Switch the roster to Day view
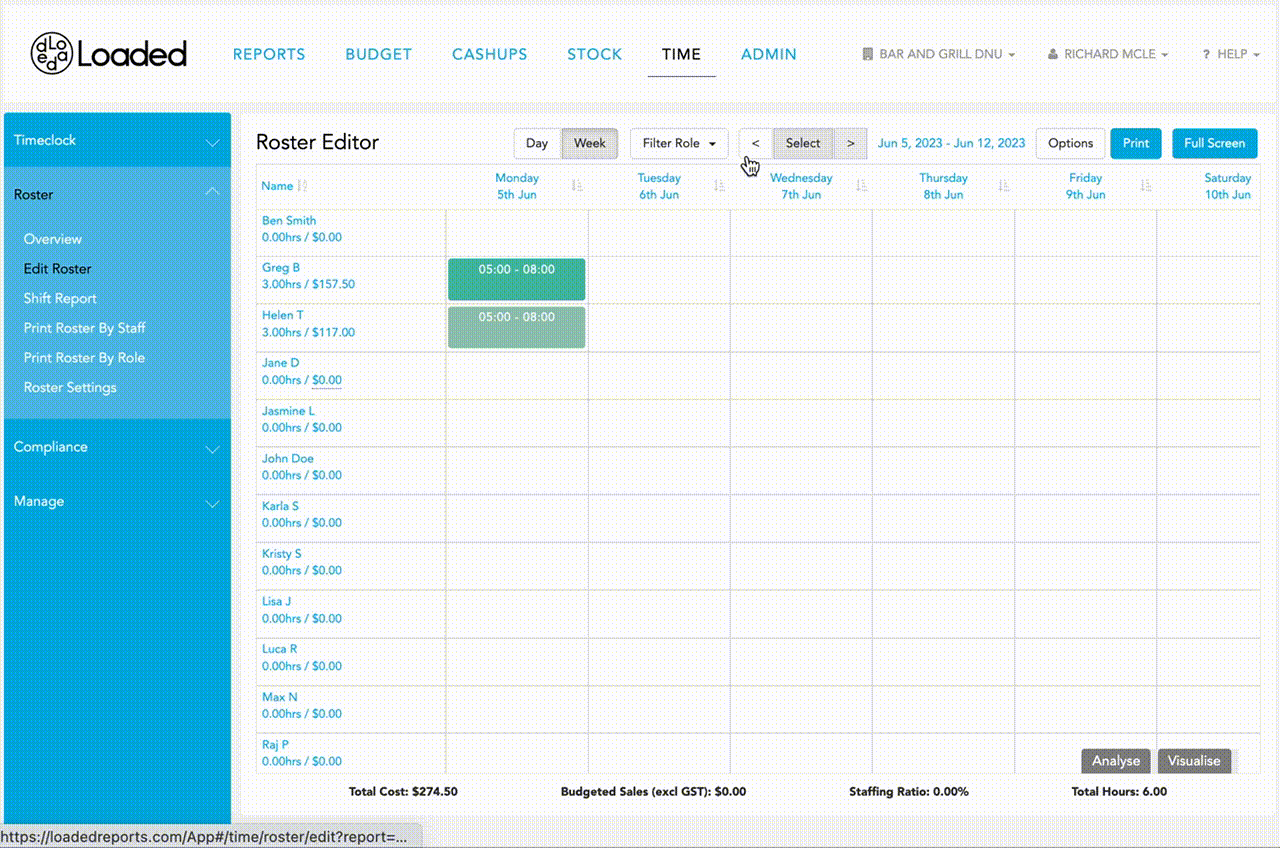Viewport: 1280px width, 848px height. click(x=537, y=143)
